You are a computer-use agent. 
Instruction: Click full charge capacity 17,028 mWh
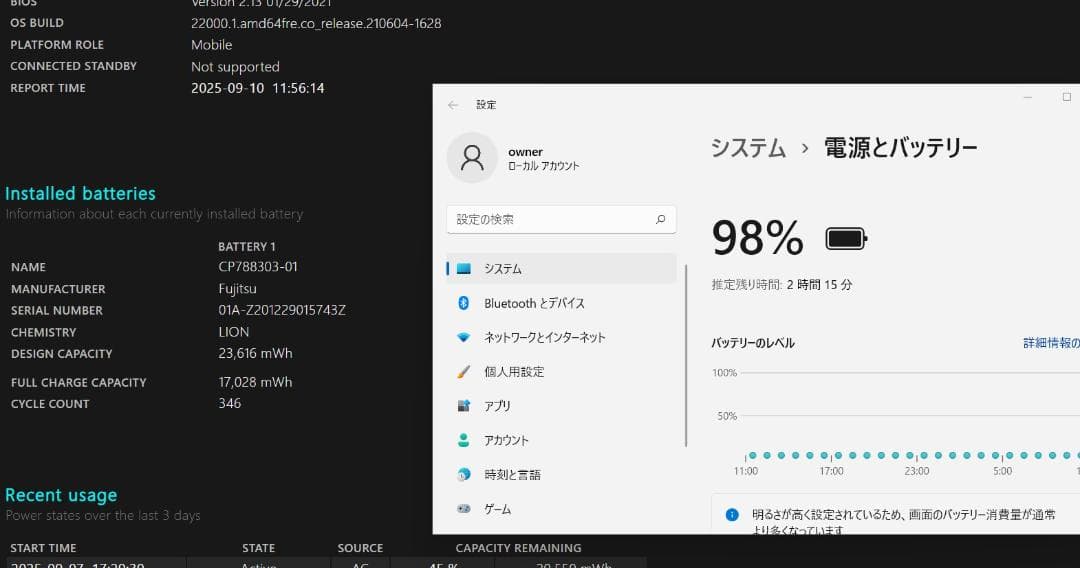(x=256, y=382)
